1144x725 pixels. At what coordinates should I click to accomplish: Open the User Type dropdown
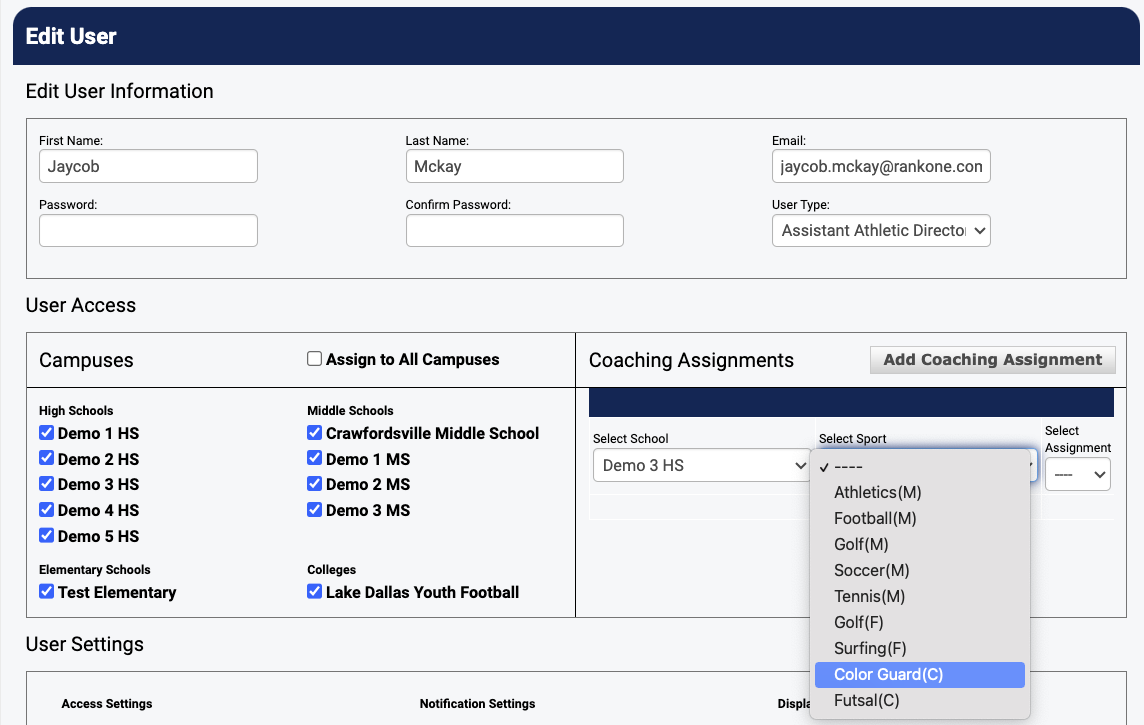click(x=881, y=230)
